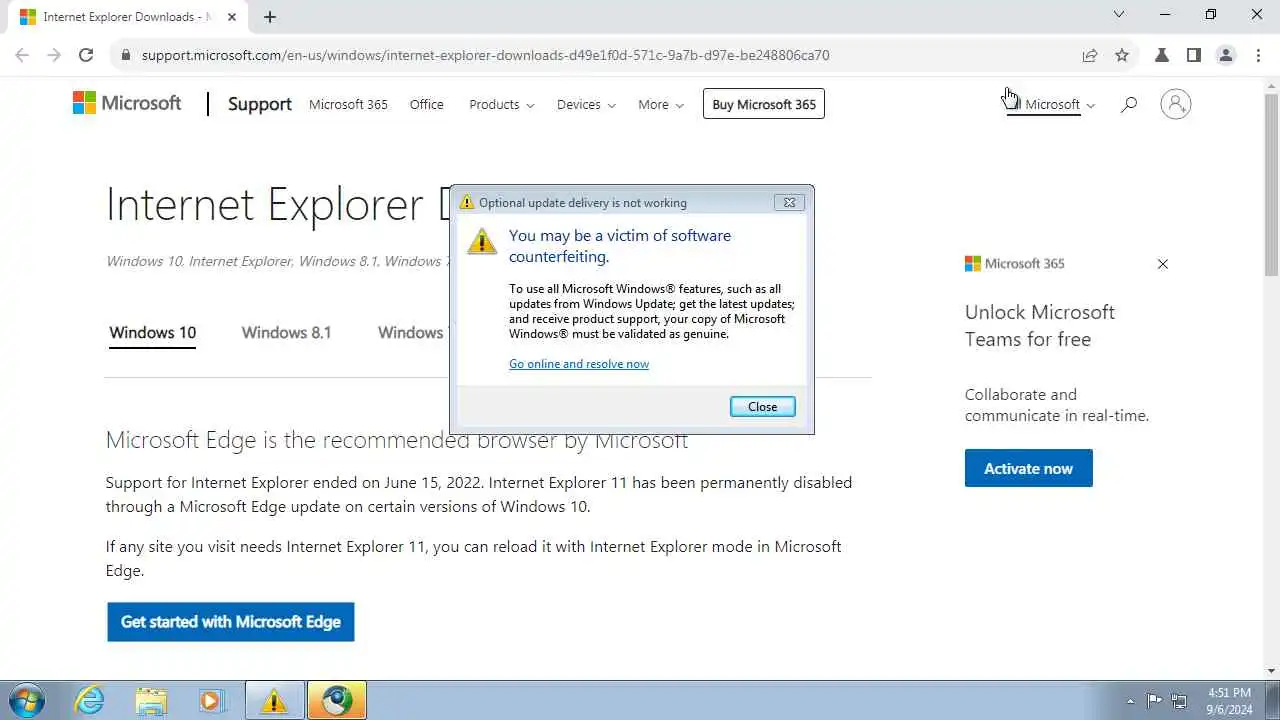Open the Windows Start orb
Image resolution: width=1280 pixels, height=720 pixels.
tap(27, 700)
